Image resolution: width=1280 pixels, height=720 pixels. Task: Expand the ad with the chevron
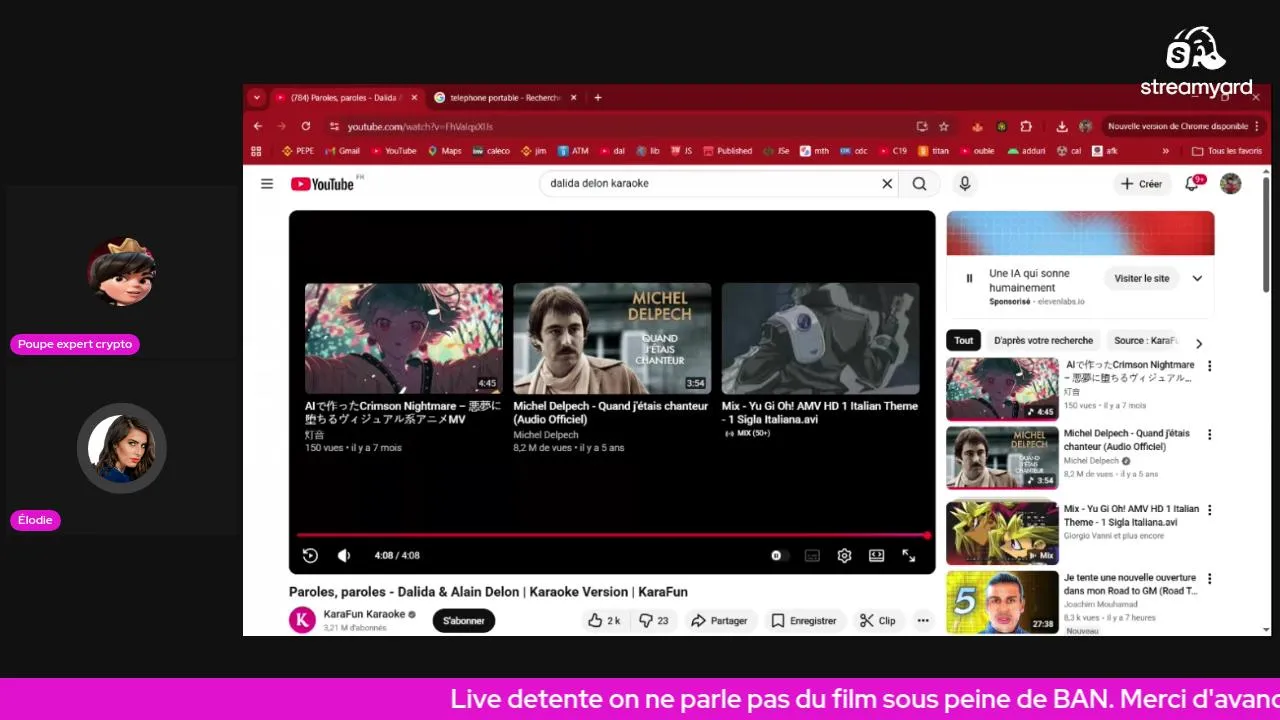point(1197,278)
